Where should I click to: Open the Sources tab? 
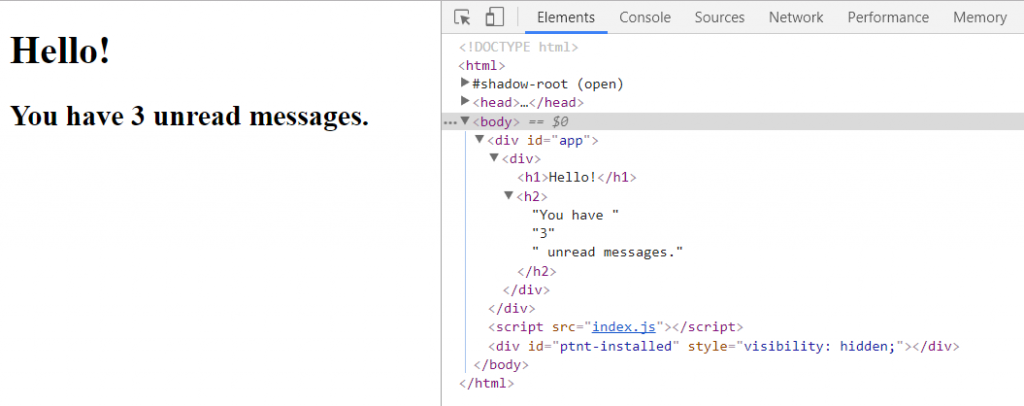[720, 18]
